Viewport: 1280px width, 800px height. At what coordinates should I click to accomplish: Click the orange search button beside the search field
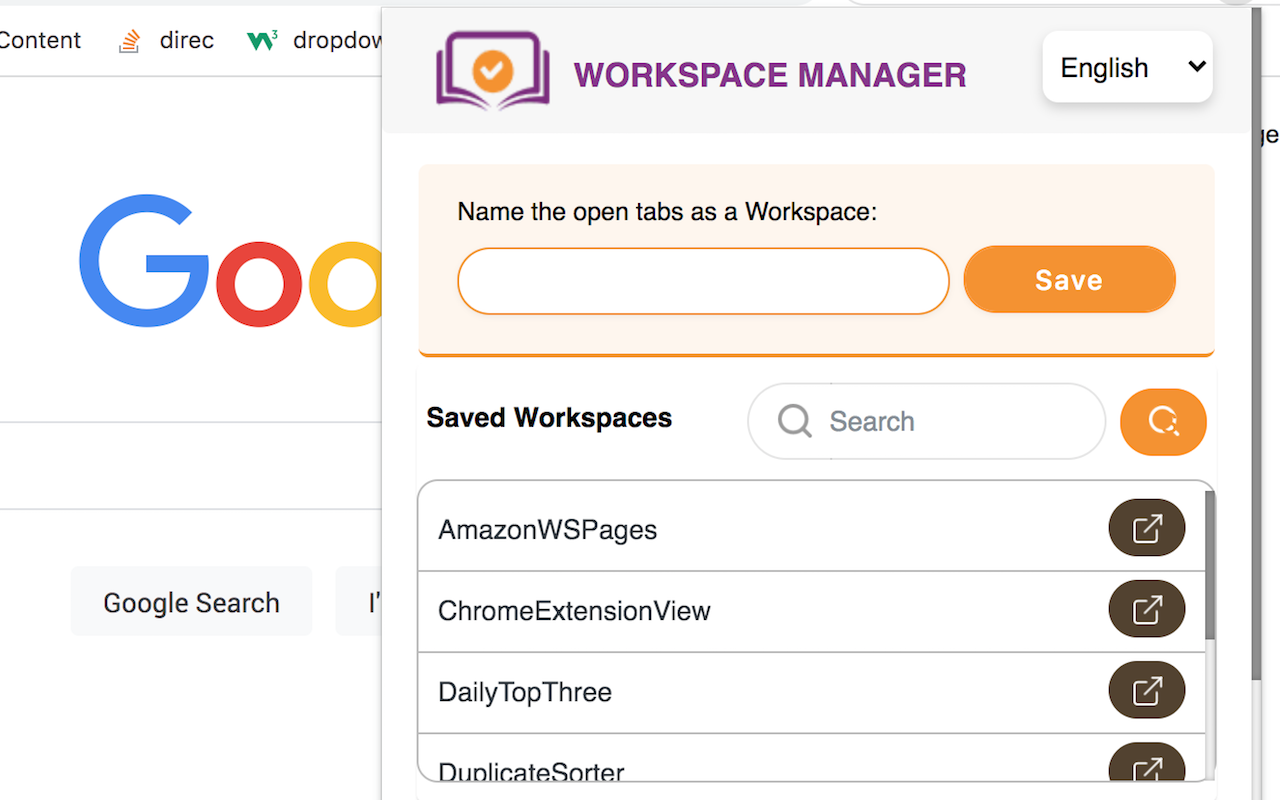point(1163,421)
